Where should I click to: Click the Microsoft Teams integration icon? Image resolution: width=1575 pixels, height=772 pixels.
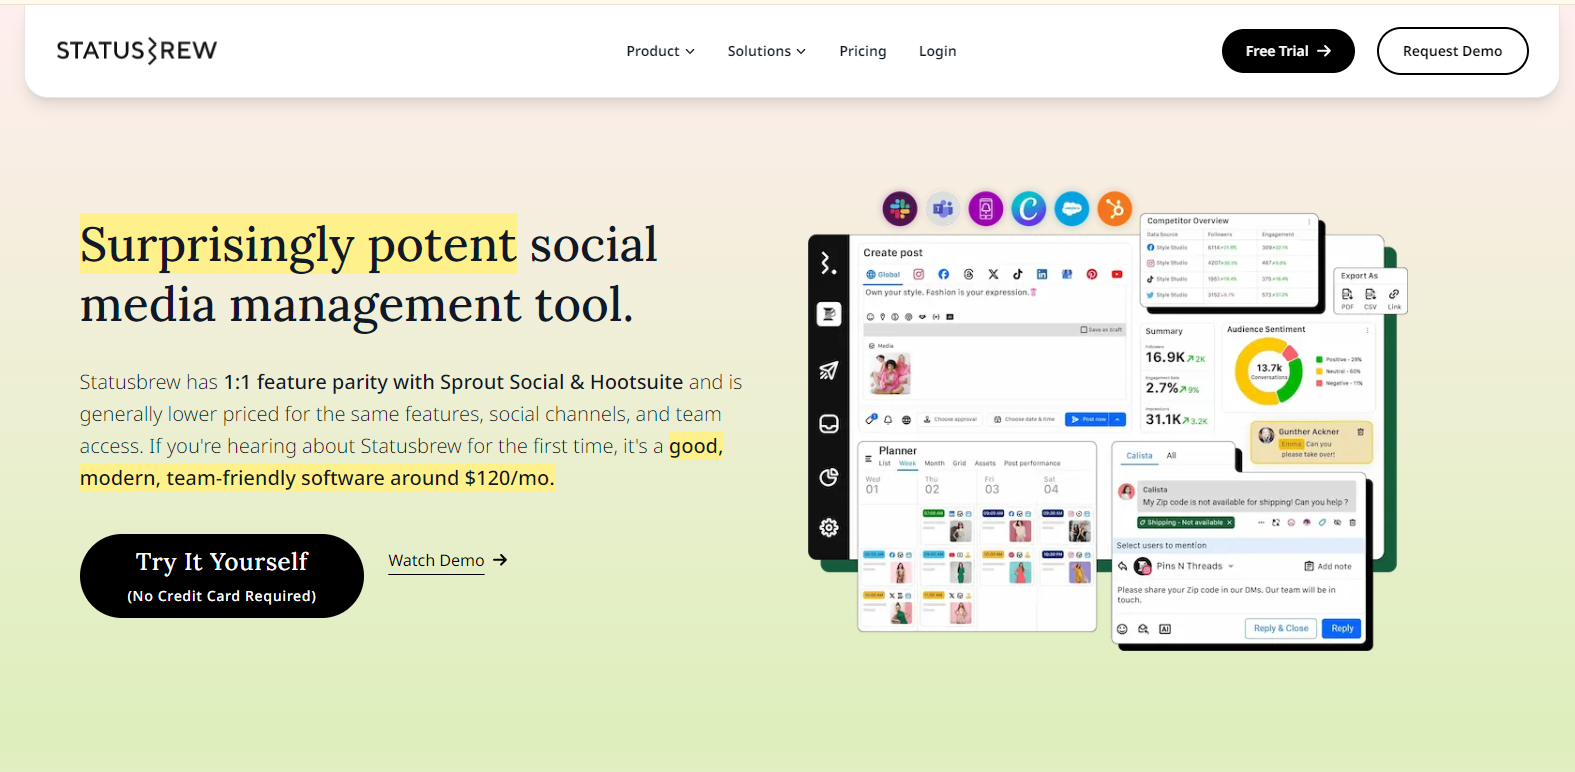(x=943, y=209)
